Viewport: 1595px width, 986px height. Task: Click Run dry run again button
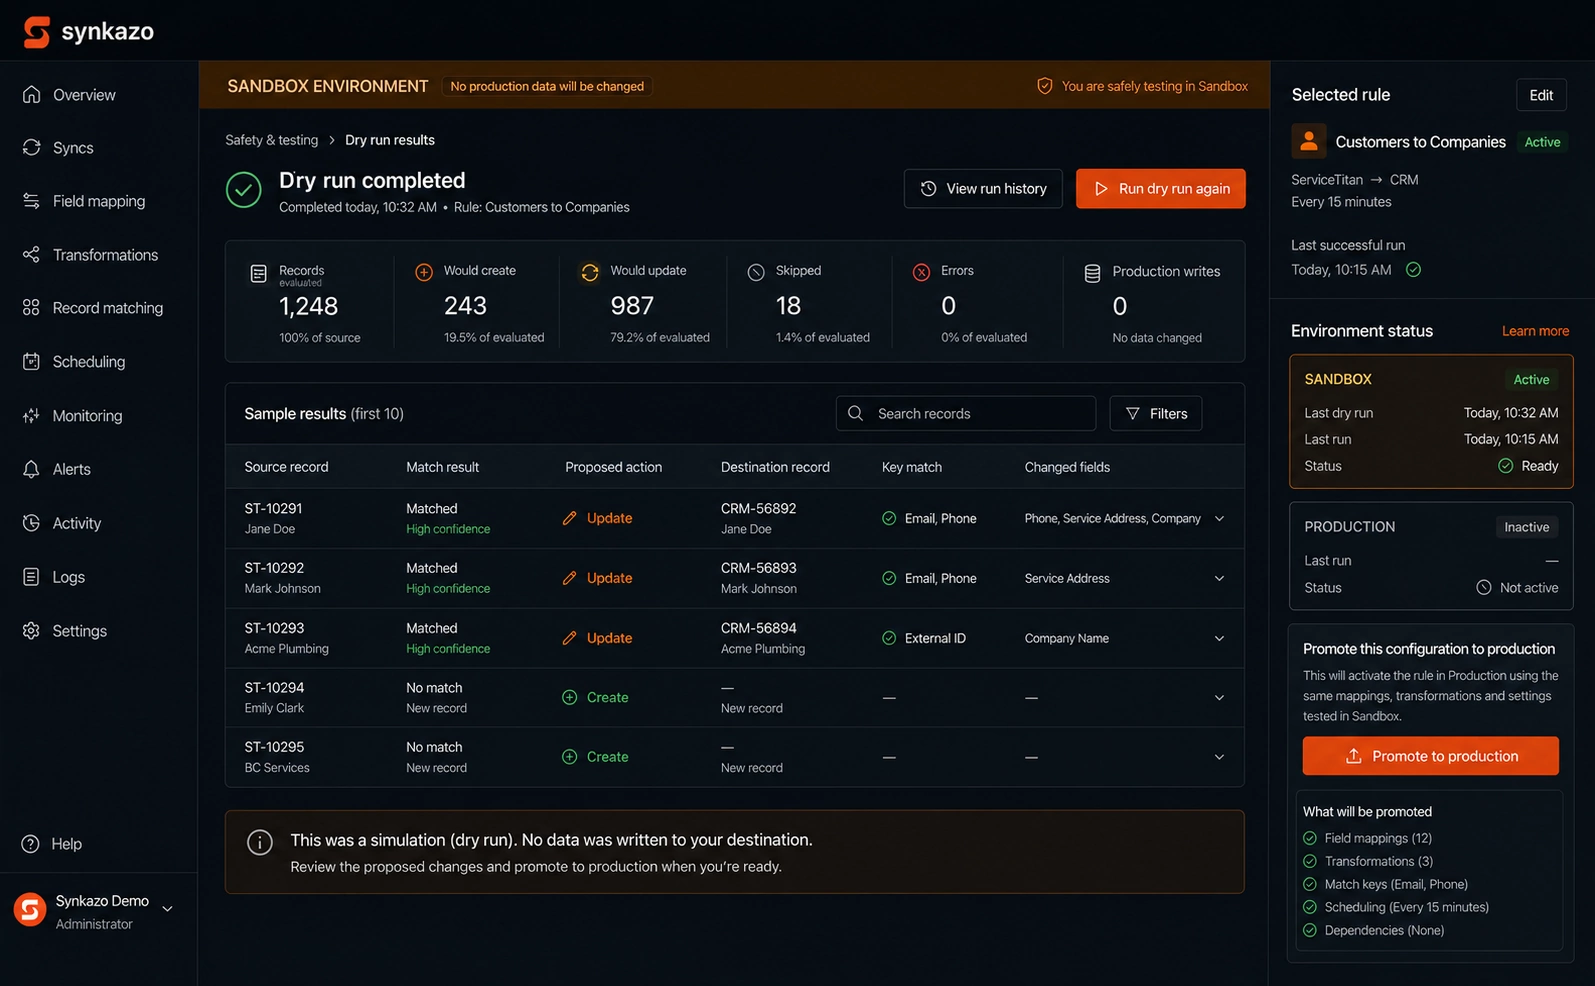pyautogui.click(x=1161, y=189)
